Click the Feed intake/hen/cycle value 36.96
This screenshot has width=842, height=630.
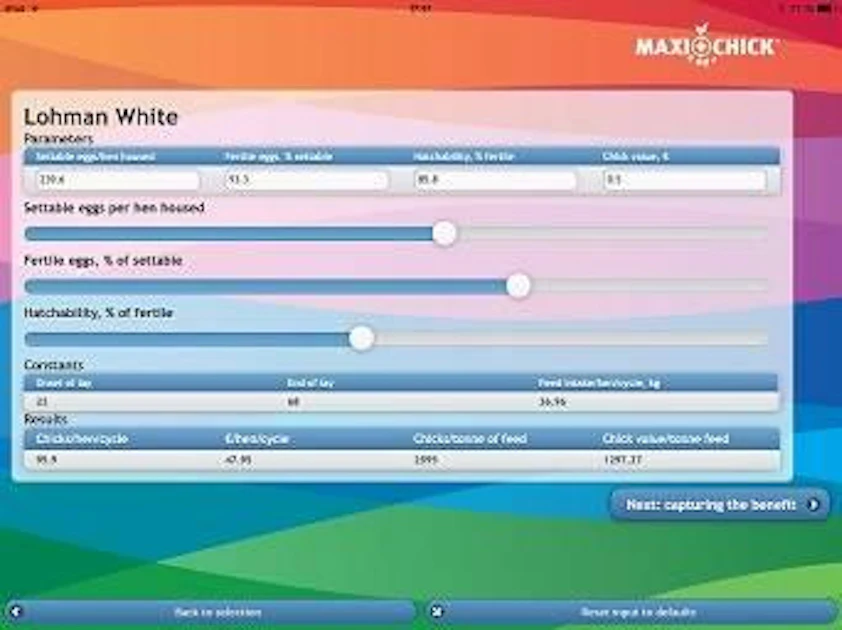553,402
